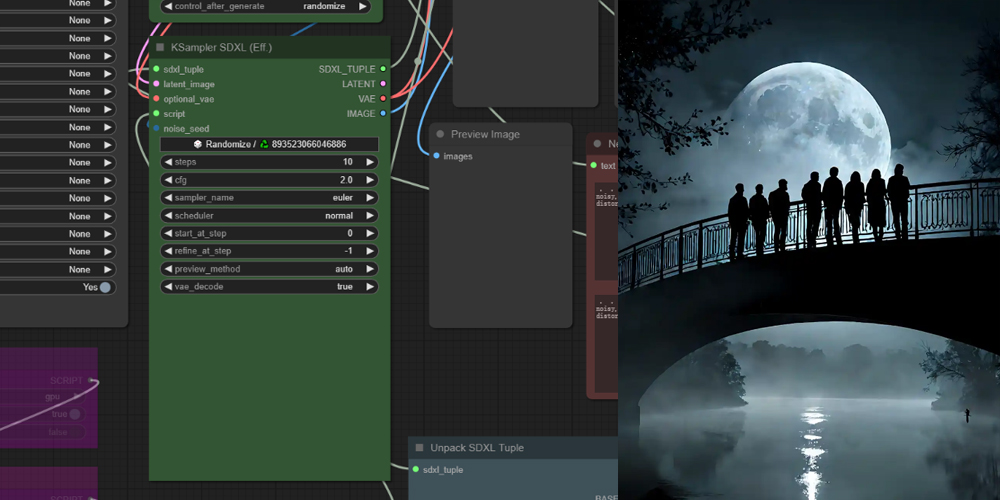This screenshot has width=1000, height=500.
Task: Click the IMAGE output port
Action: click(383, 114)
